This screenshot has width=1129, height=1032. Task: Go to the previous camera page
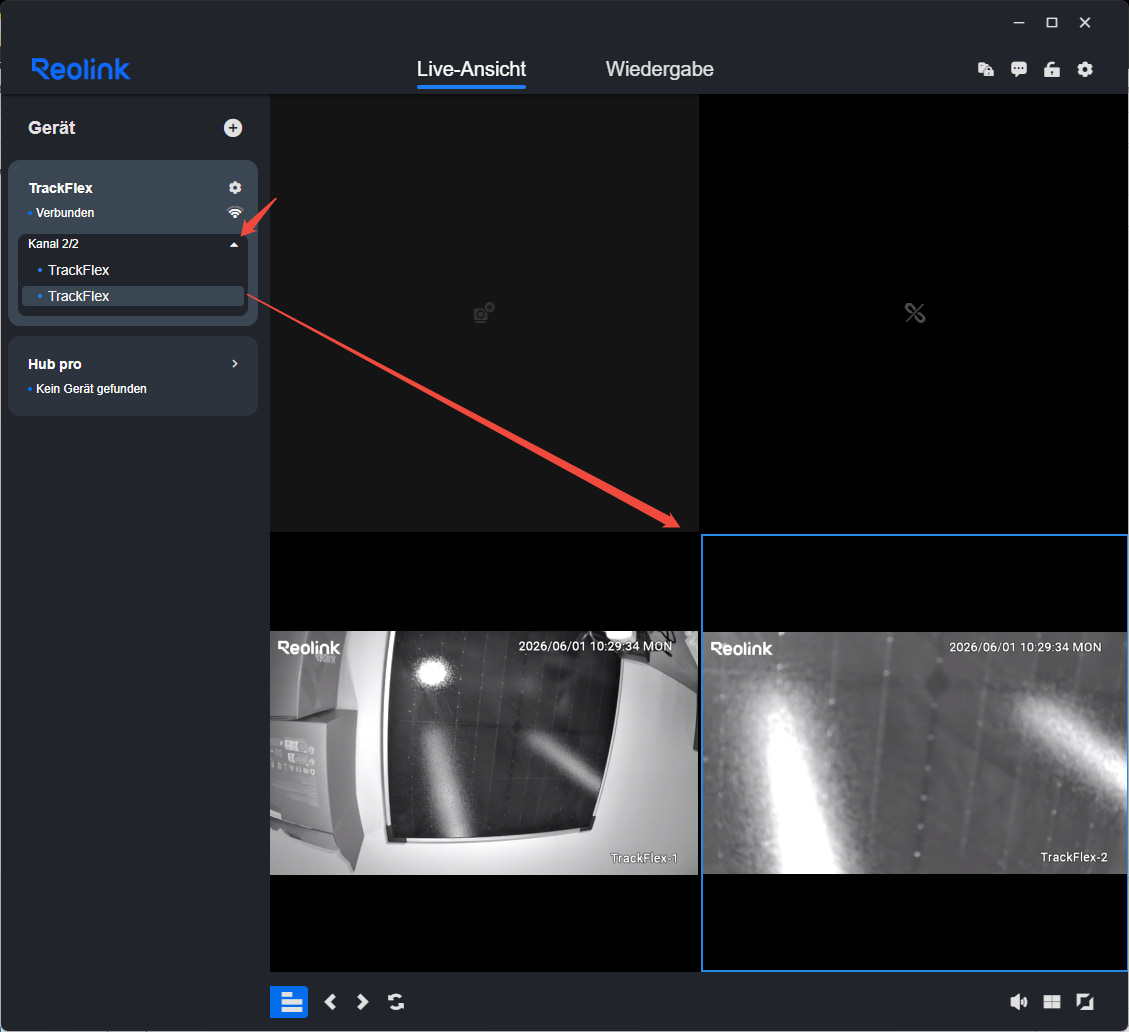click(330, 1002)
